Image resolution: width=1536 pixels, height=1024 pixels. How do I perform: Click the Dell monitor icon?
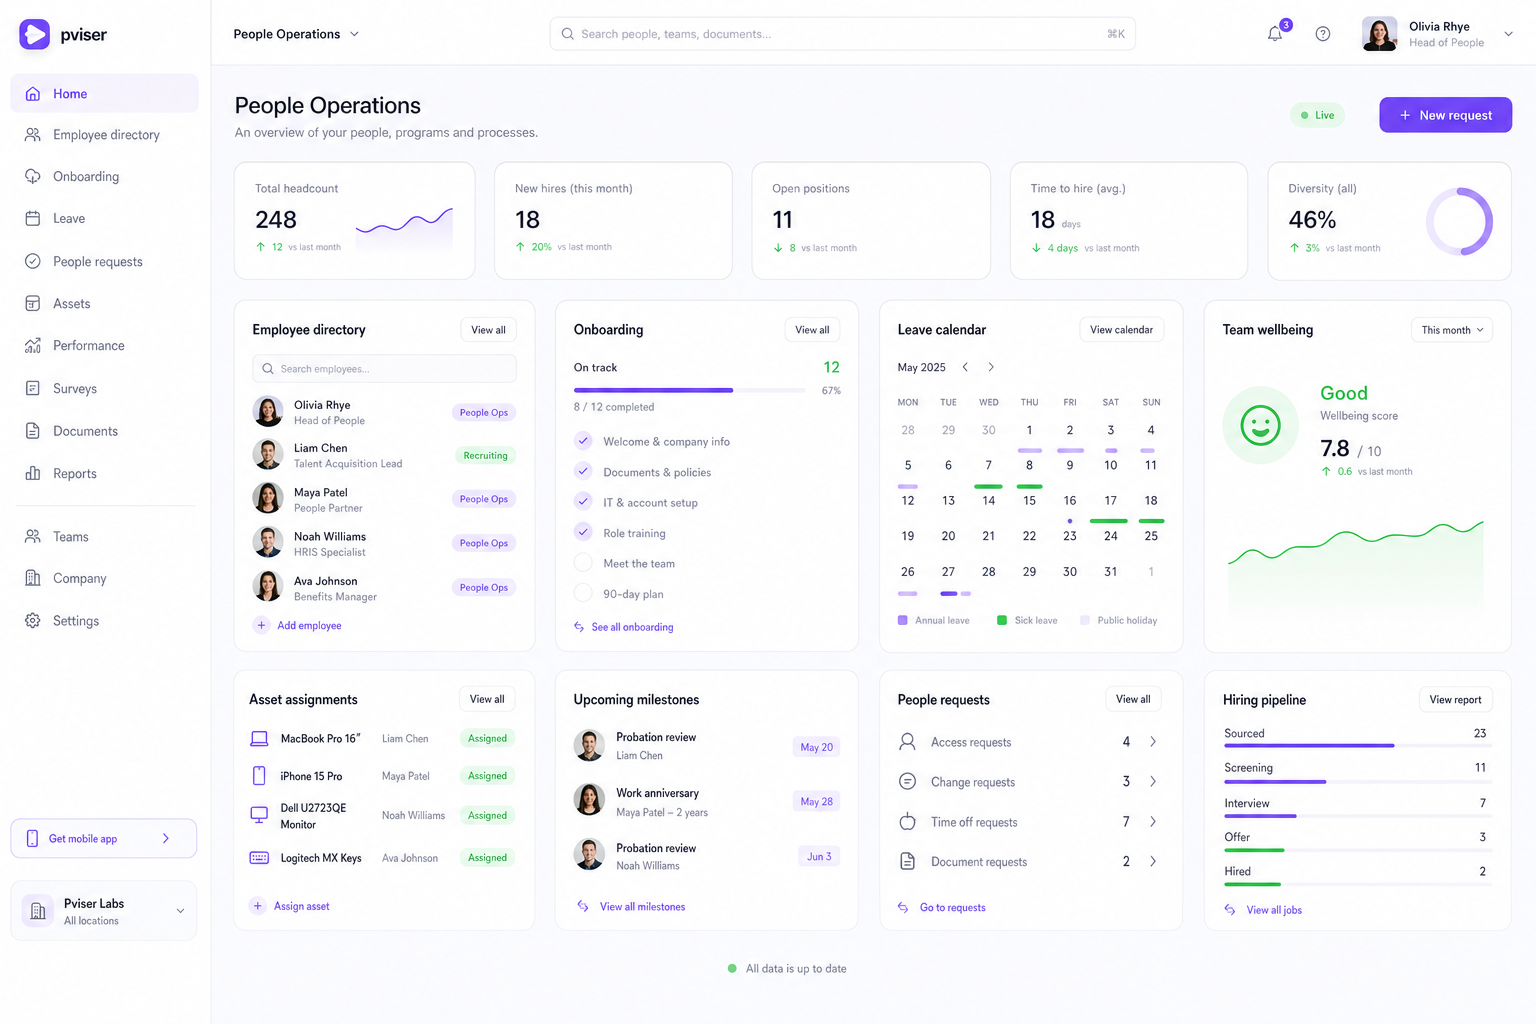(x=259, y=815)
